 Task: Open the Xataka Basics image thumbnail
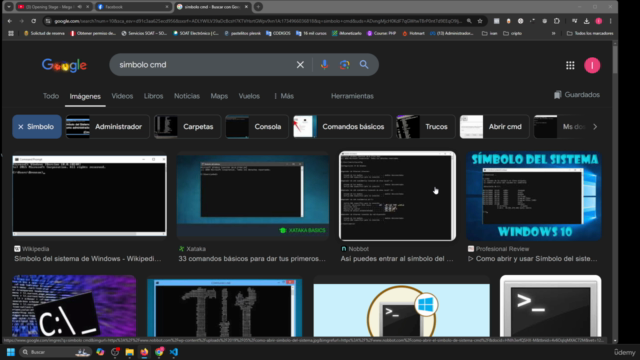coord(253,196)
